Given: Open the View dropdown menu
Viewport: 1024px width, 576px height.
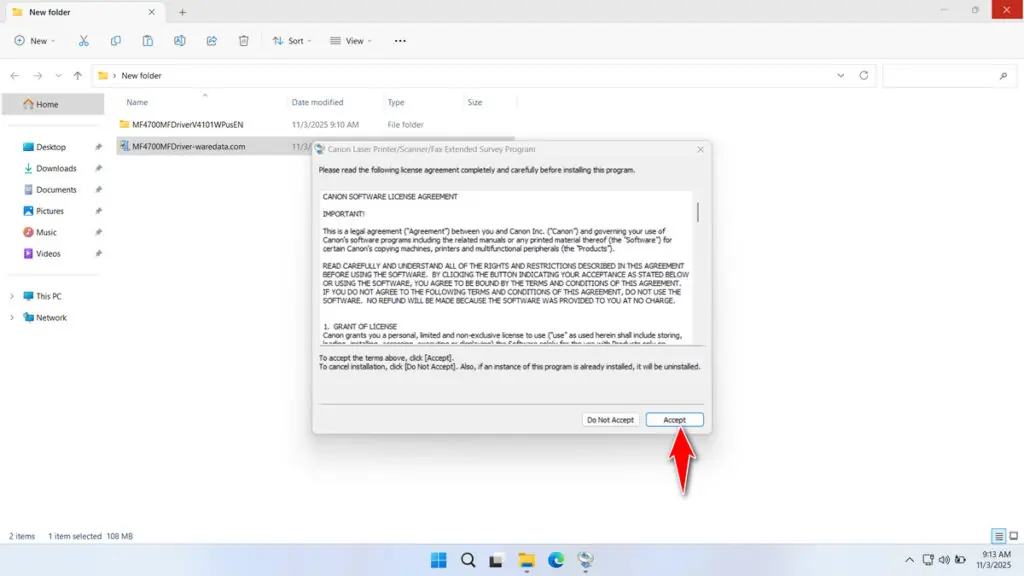Looking at the screenshot, I should coord(351,41).
